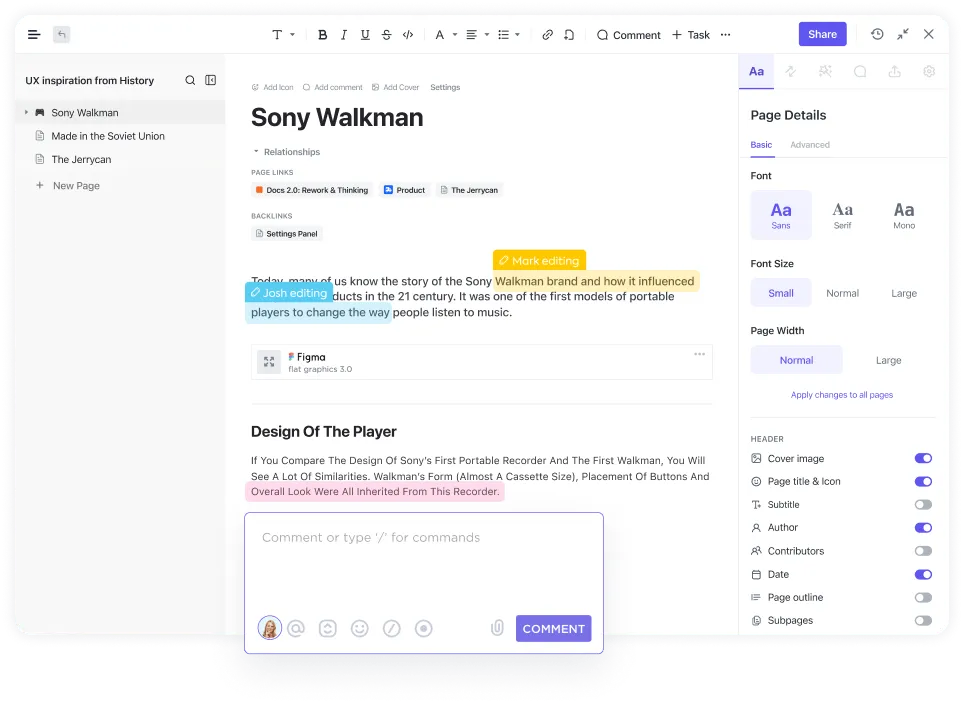Enable the Page outline switch
Screen dimensions: 964x708
point(923,597)
